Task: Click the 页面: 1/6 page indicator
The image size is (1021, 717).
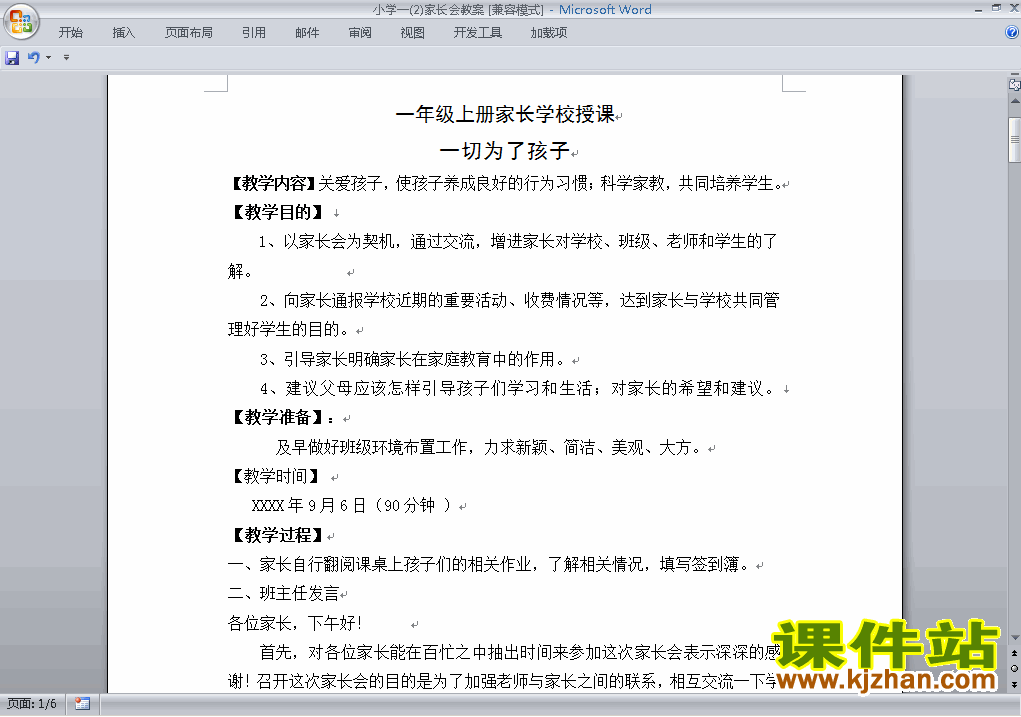Action: coord(32,704)
